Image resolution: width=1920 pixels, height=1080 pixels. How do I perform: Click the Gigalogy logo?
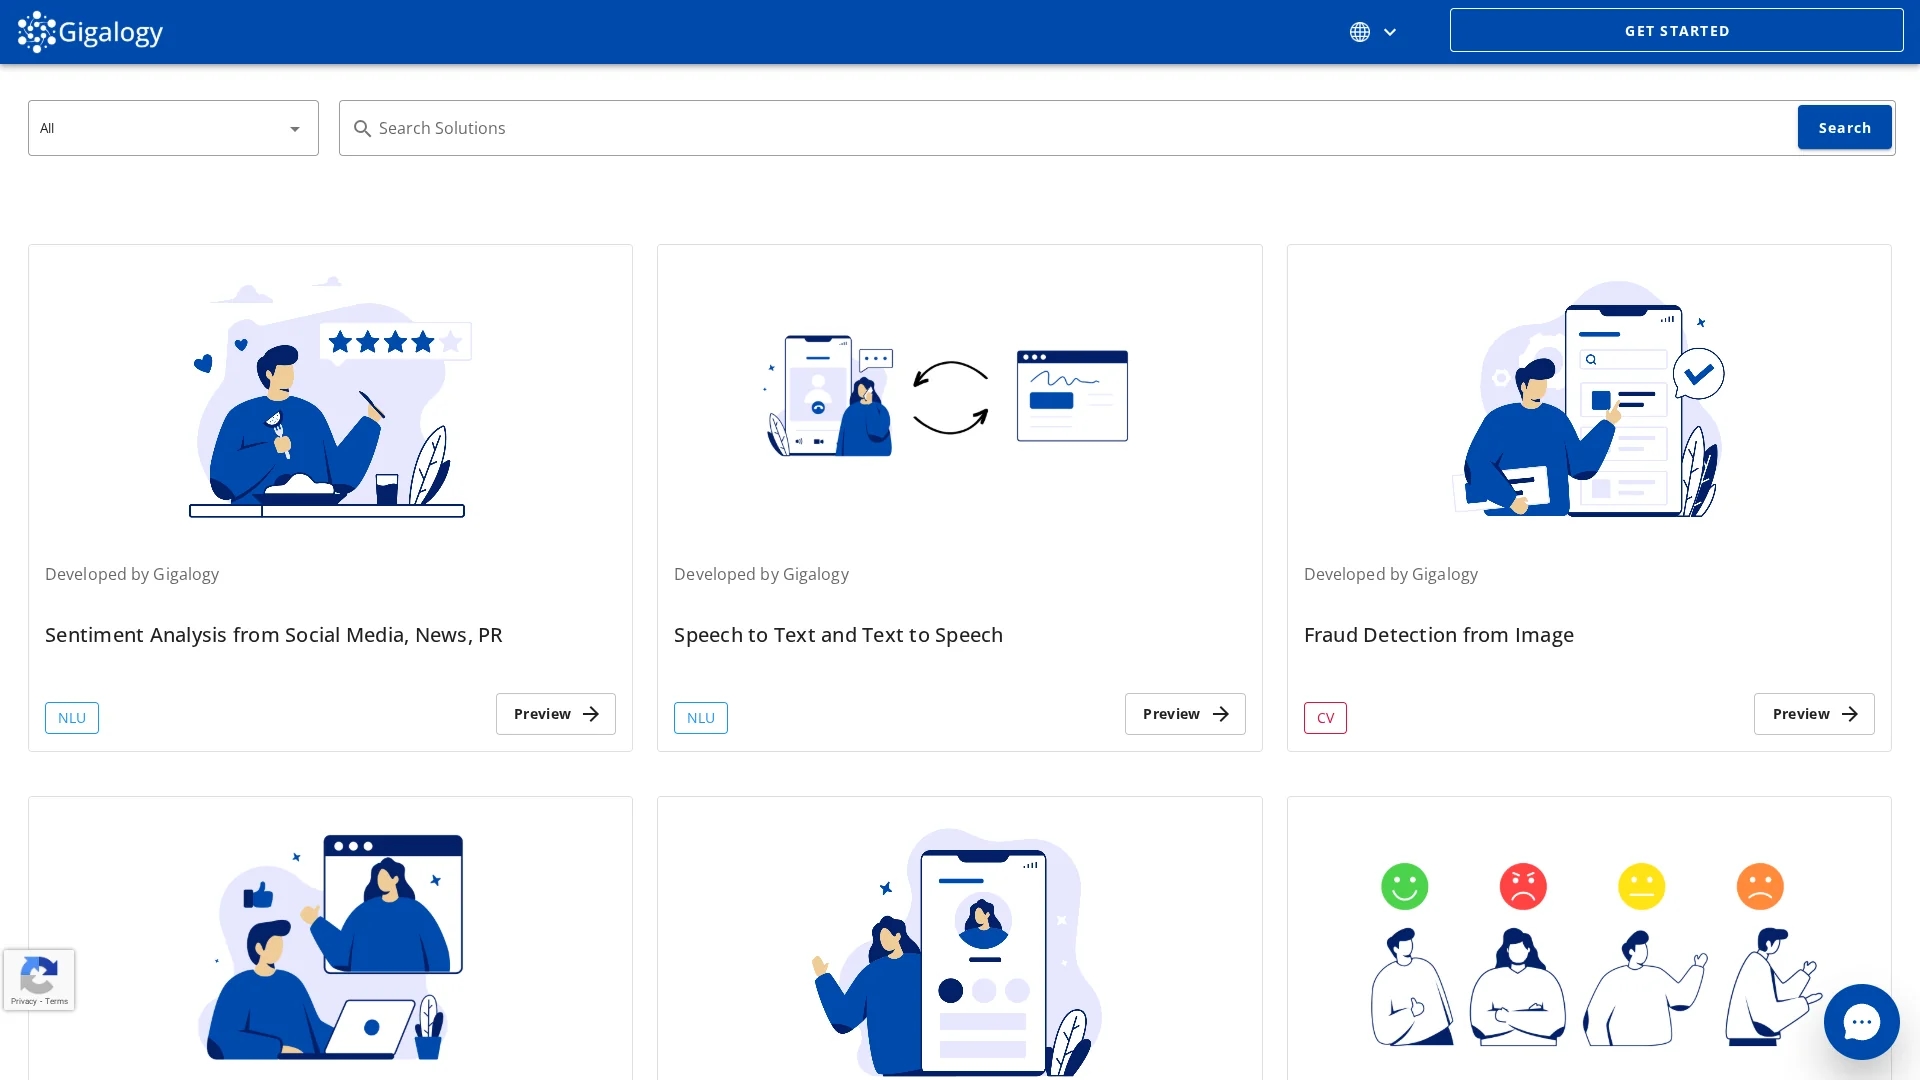point(90,32)
